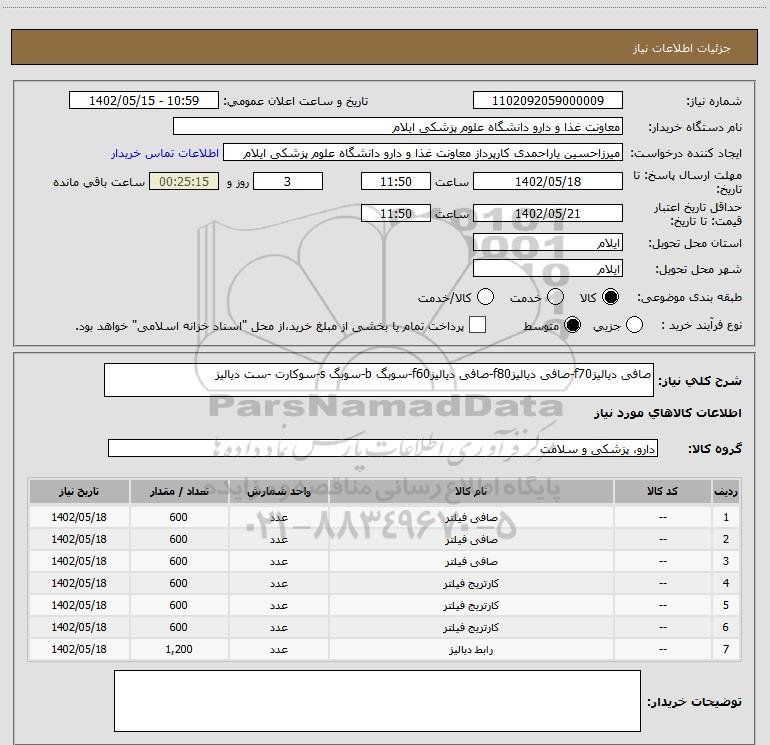Select row 2 item name صافی فیلتر
This screenshot has width=770, height=745.
pos(471,539)
